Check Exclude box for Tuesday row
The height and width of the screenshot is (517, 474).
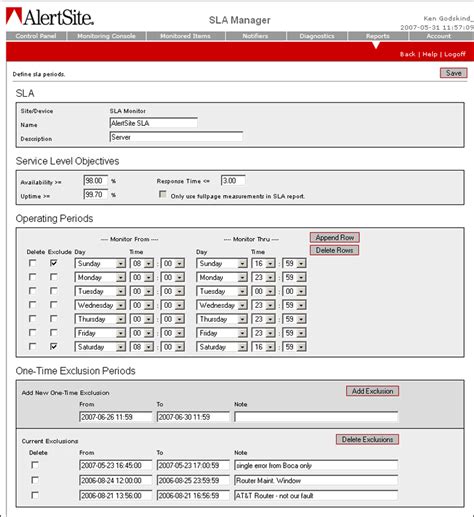[x=53, y=291]
